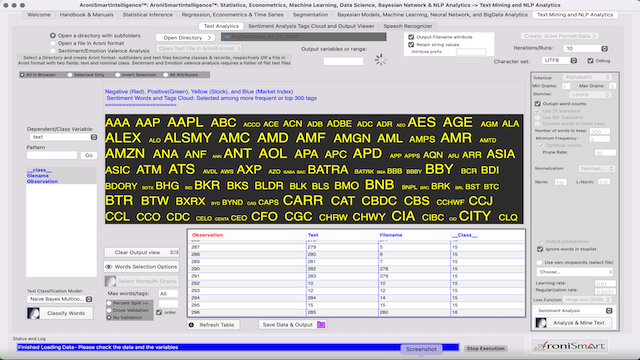Viewport: 640px width, 360px height.
Task: Click the Go button next to Pattern
Action: 89,156
